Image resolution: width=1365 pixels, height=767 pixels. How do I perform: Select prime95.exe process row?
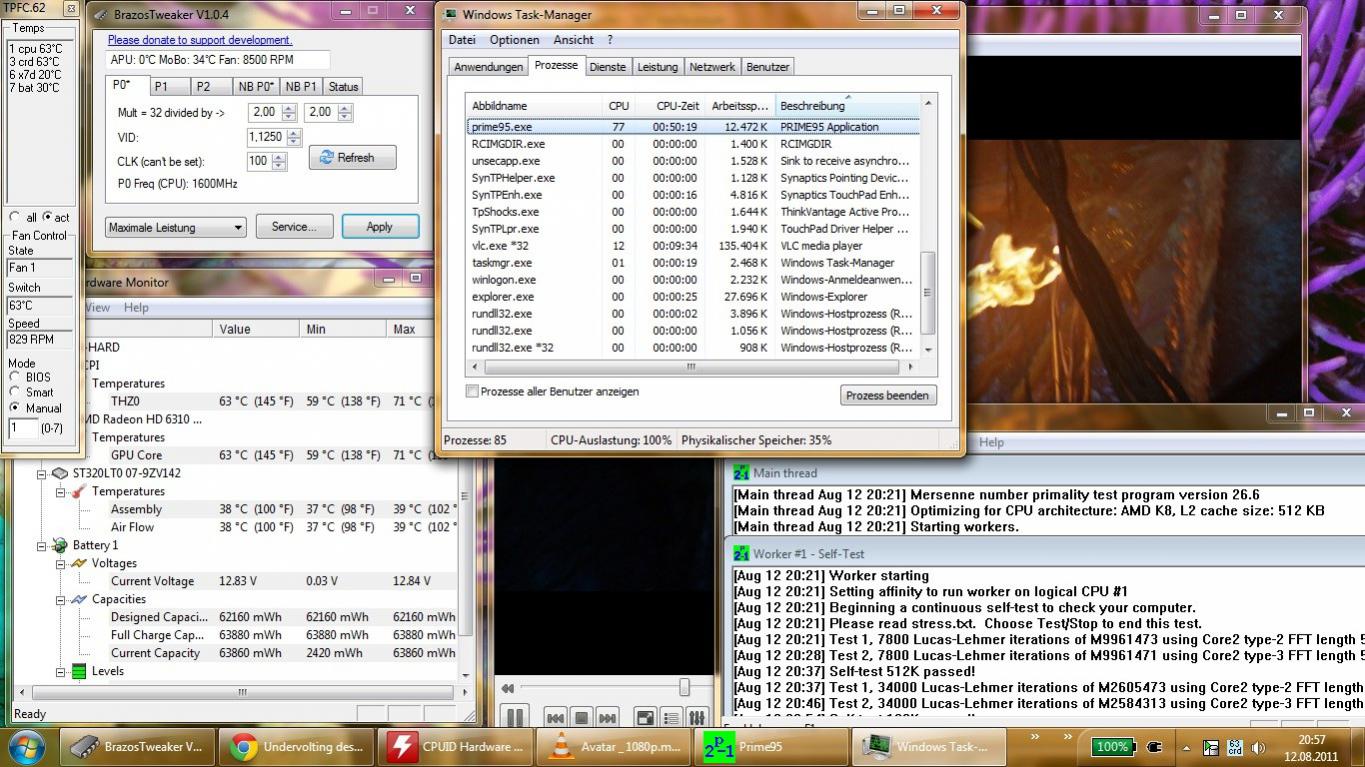[x=693, y=127]
